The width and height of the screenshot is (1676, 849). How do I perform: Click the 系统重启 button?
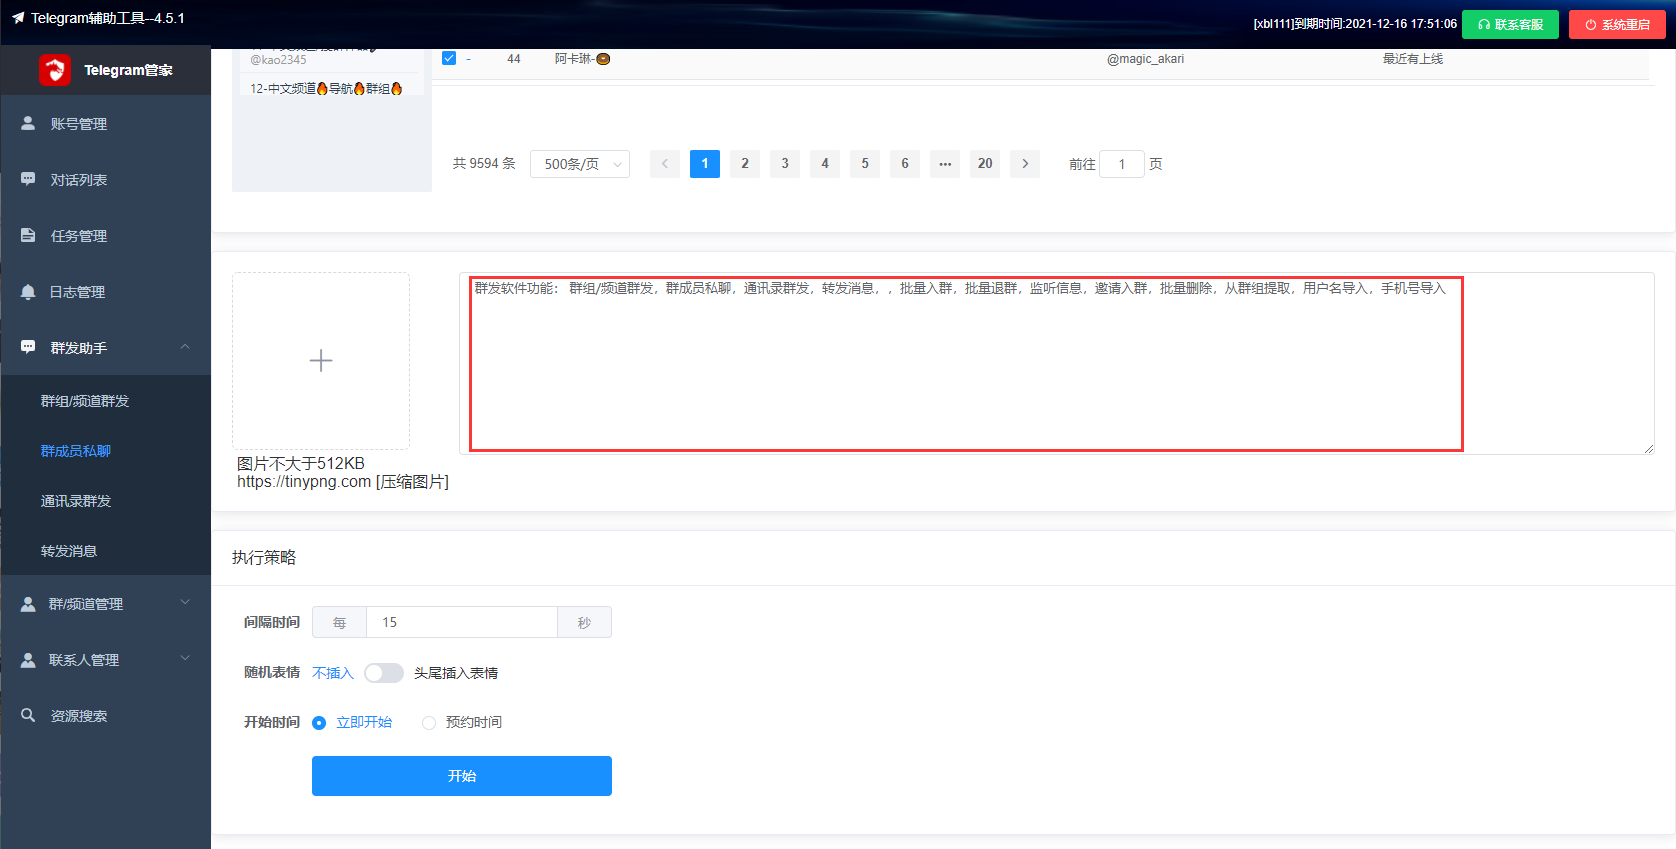[1617, 24]
